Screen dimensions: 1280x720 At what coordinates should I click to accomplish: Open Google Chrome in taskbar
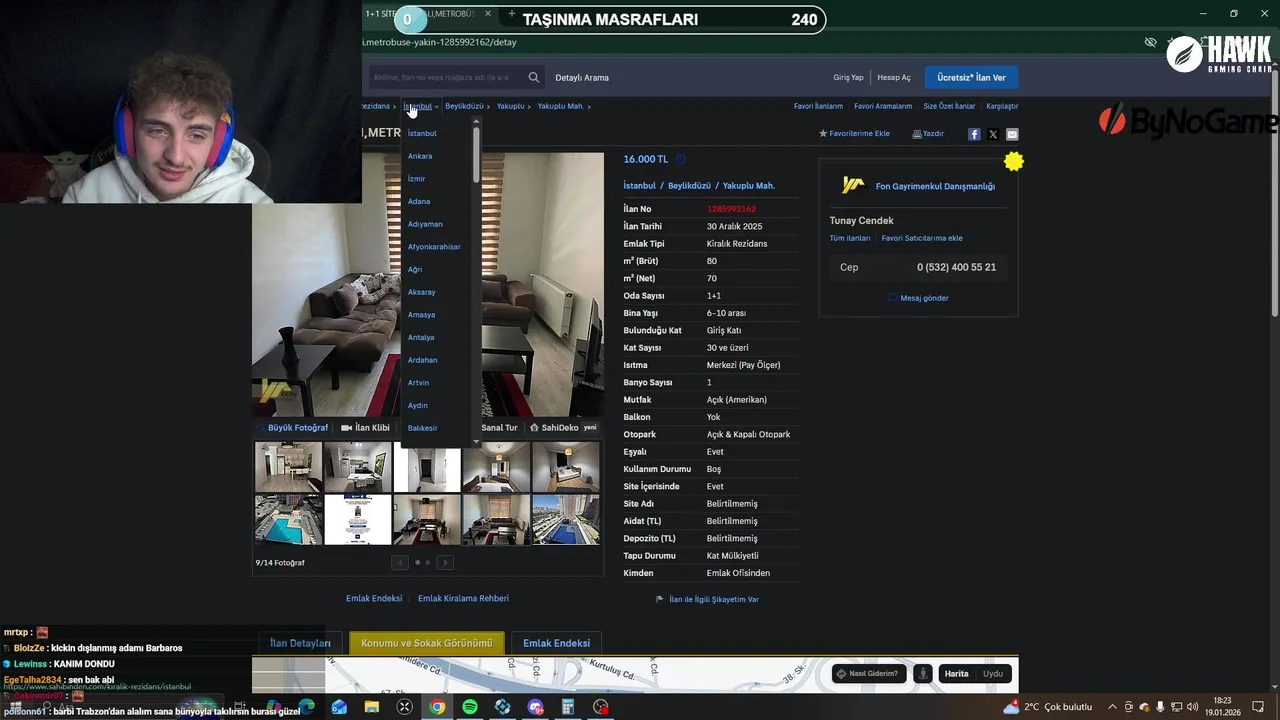click(x=437, y=707)
